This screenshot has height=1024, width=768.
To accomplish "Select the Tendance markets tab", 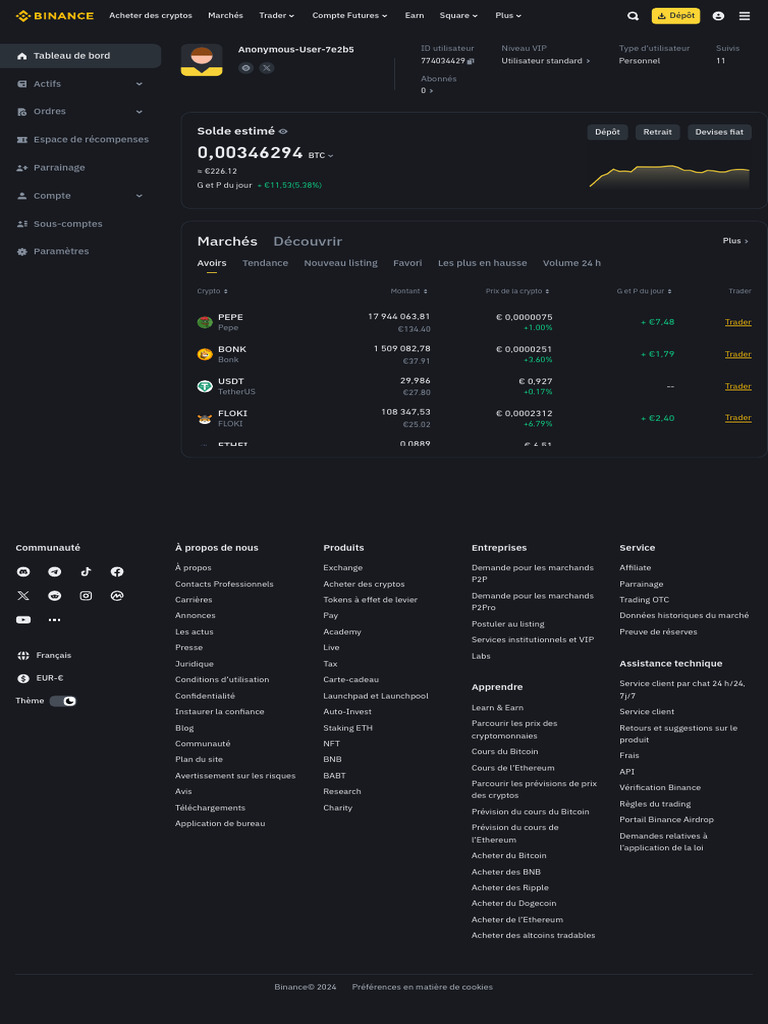I will click(265, 263).
